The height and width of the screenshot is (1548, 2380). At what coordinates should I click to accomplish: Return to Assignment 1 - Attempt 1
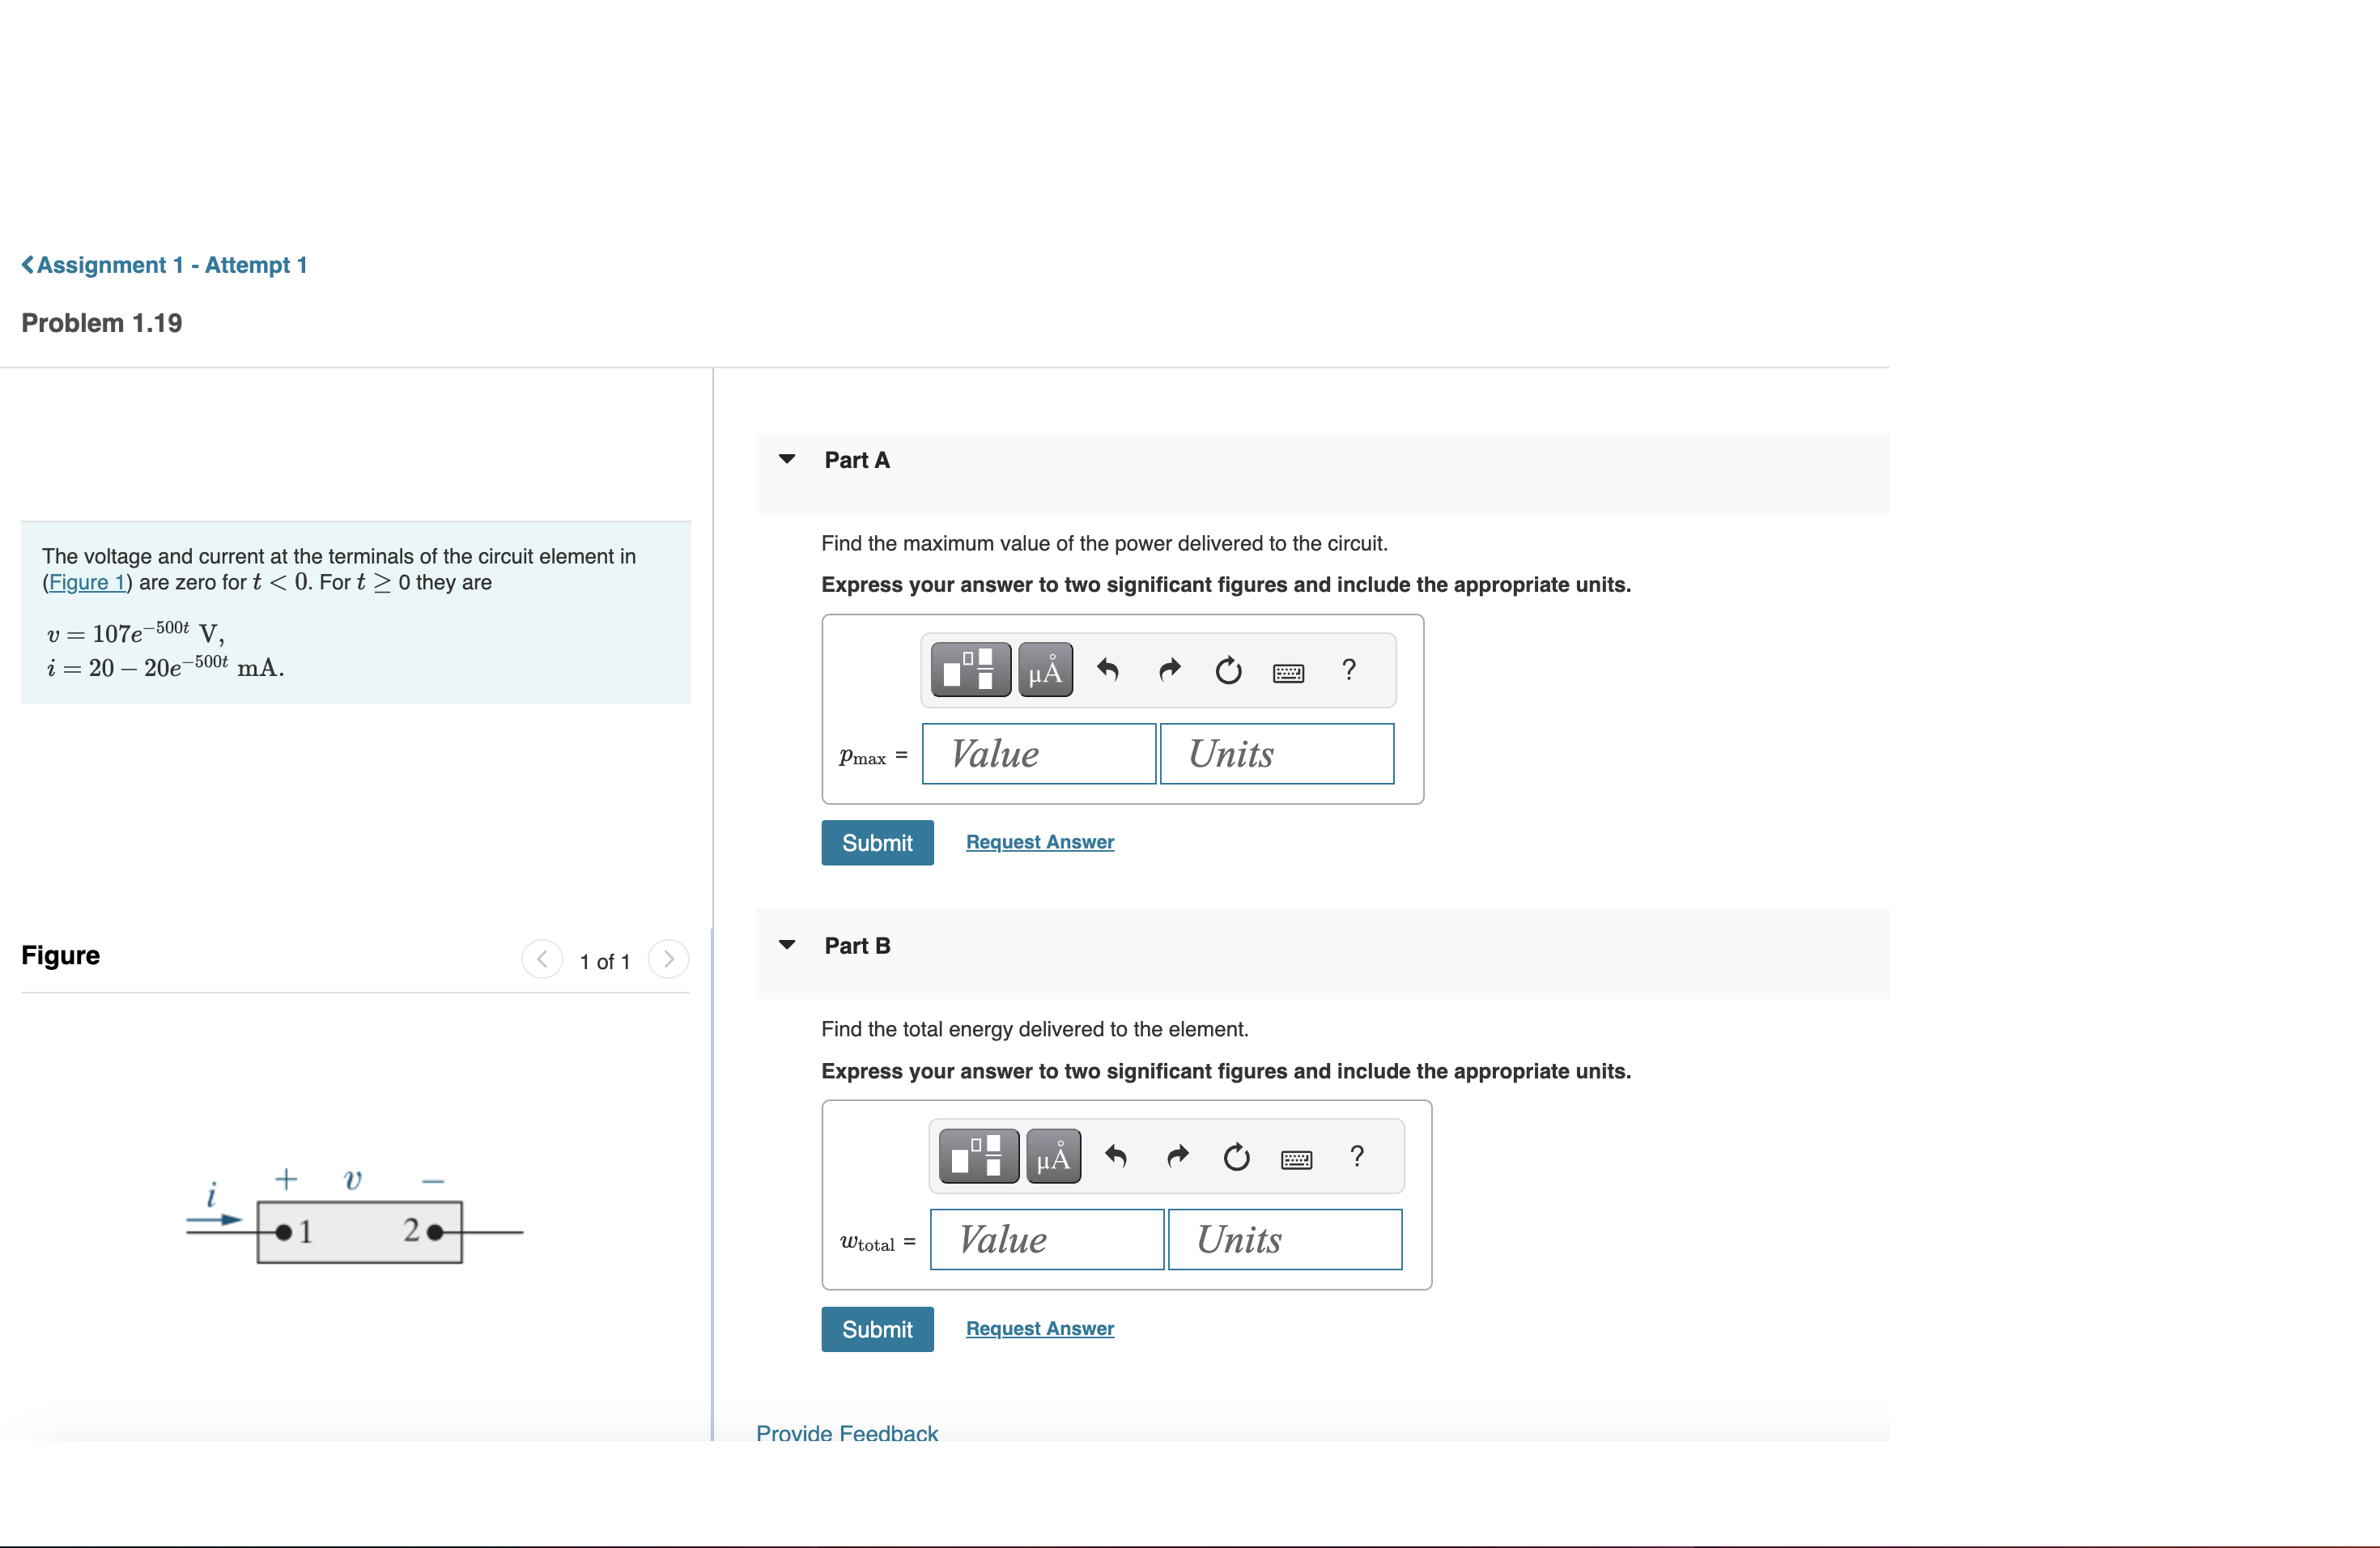[x=165, y=265]
